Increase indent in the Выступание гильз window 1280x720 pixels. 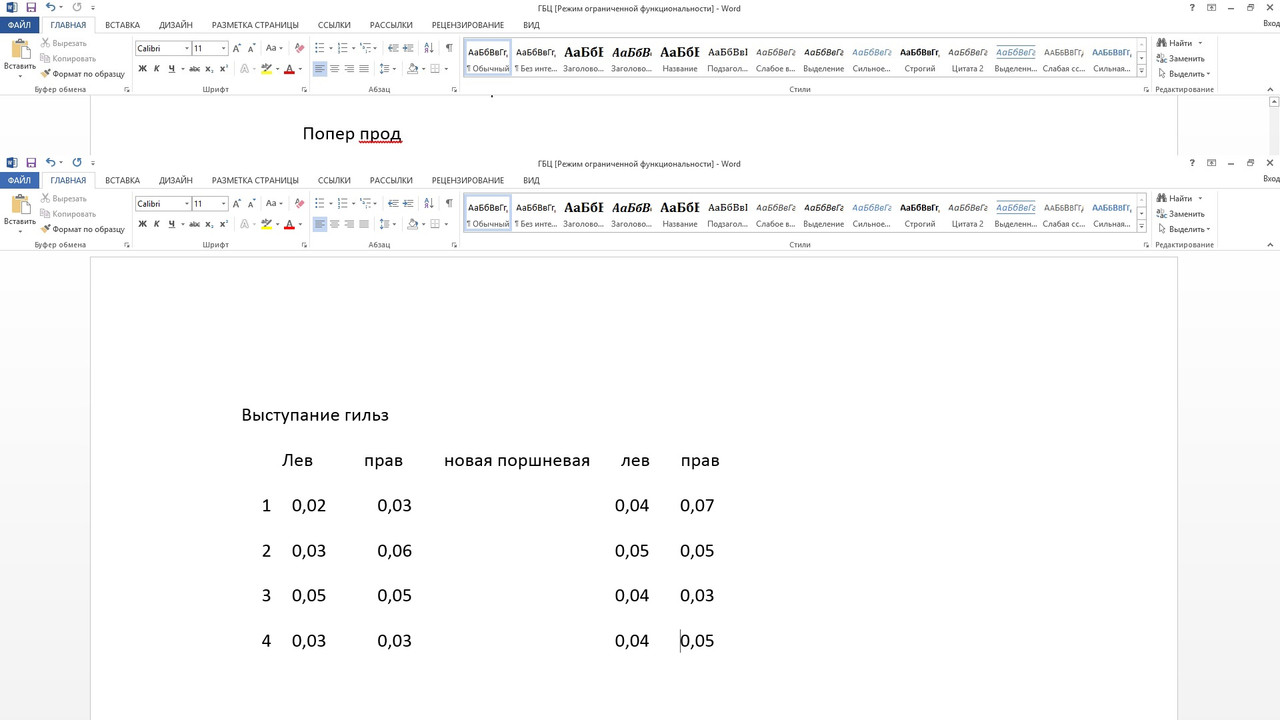(x=408, y=203)
